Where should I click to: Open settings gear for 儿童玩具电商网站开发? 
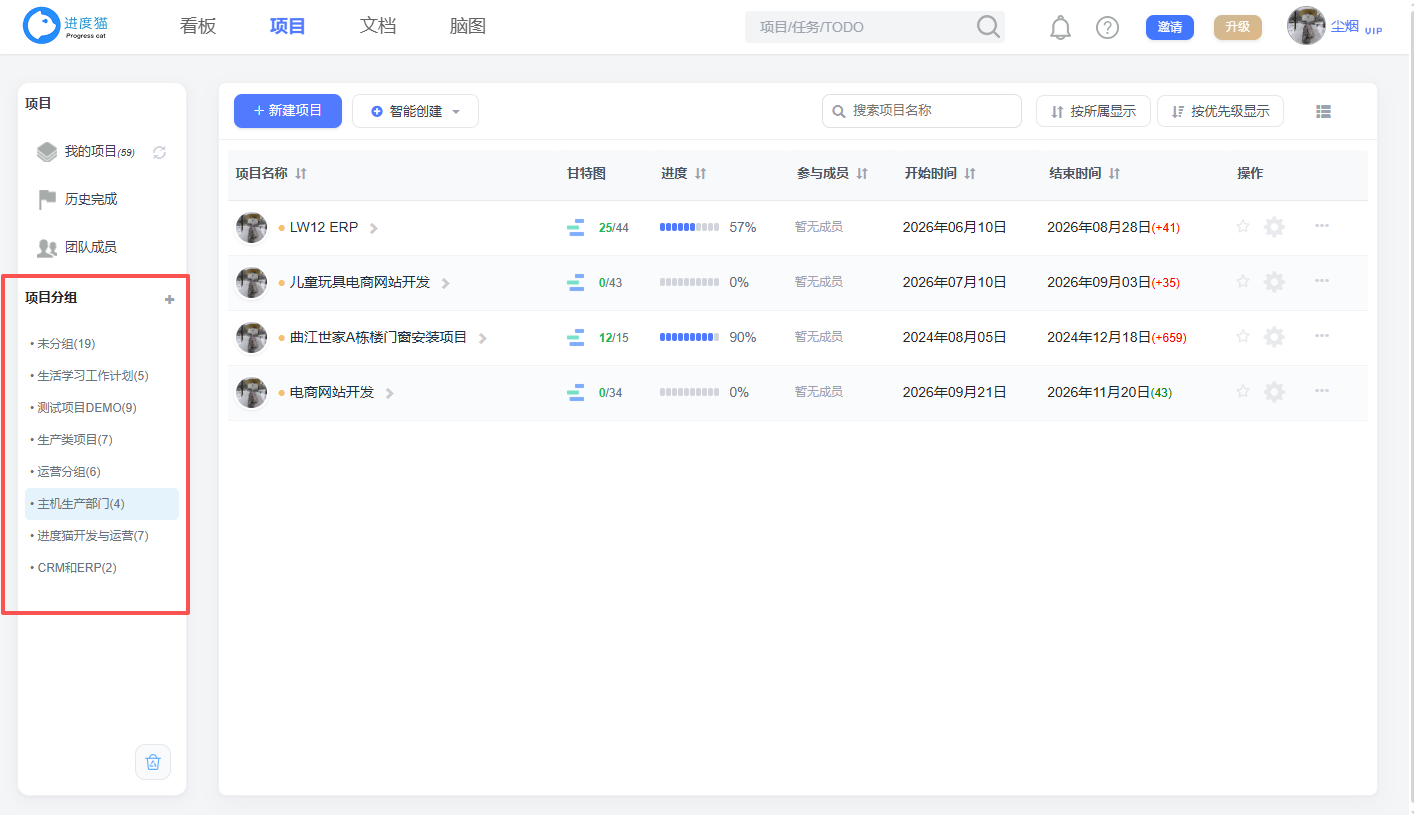(1274, 282)
